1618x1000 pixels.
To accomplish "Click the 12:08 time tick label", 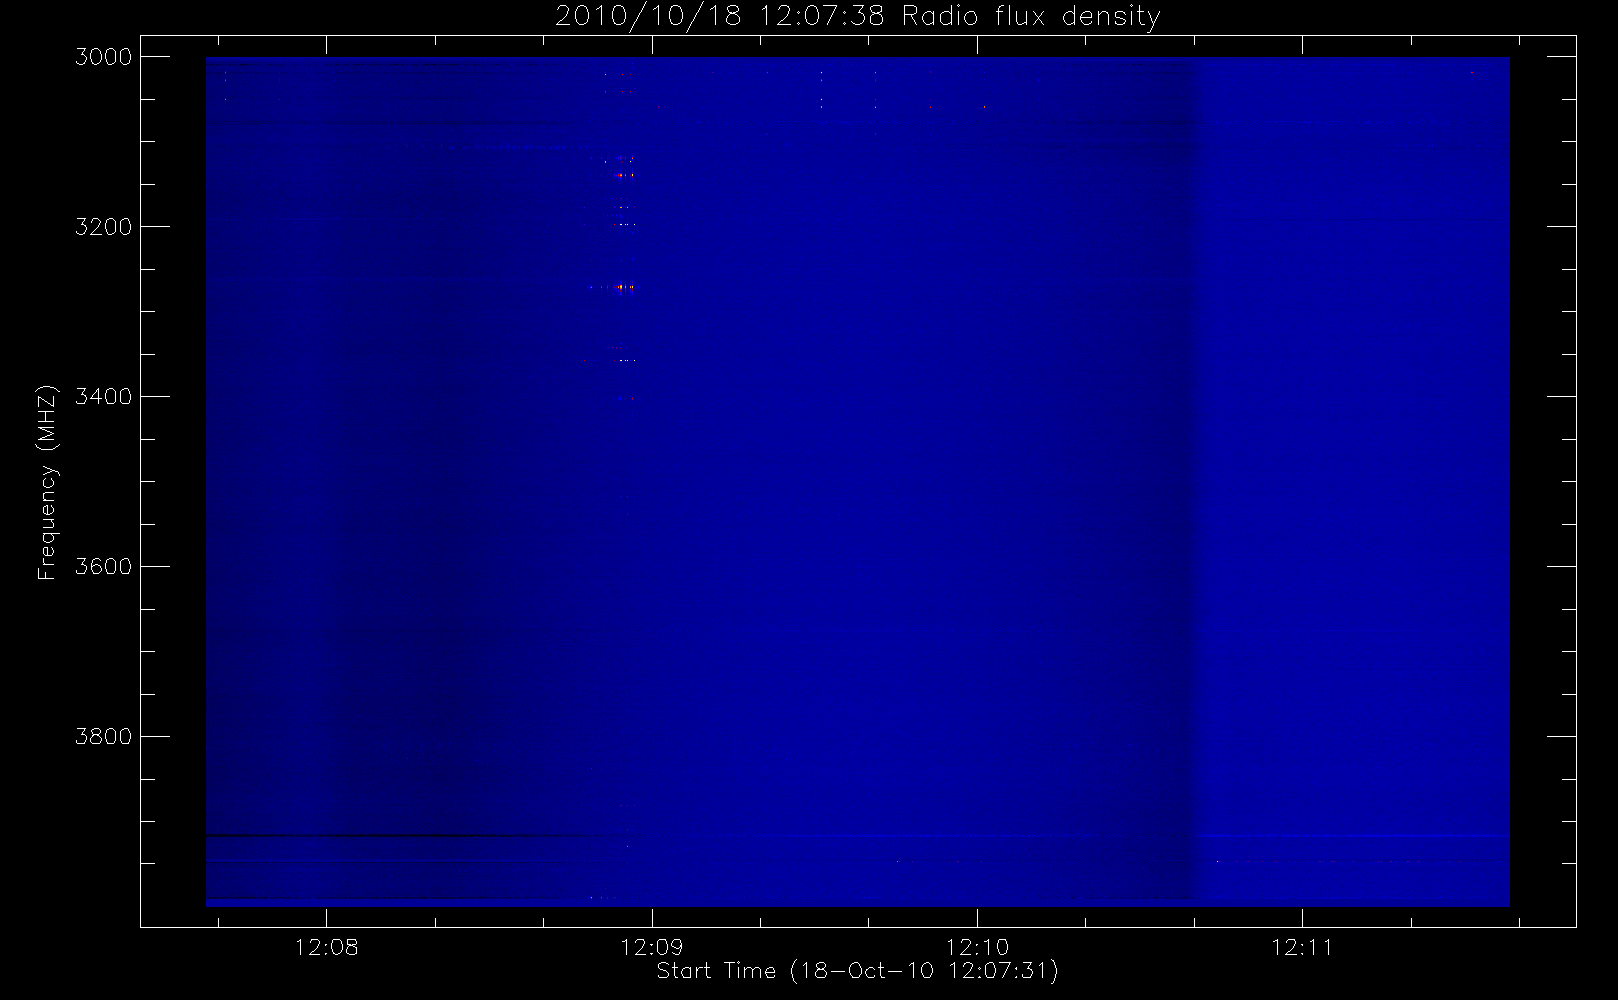I will pos(326,947).
